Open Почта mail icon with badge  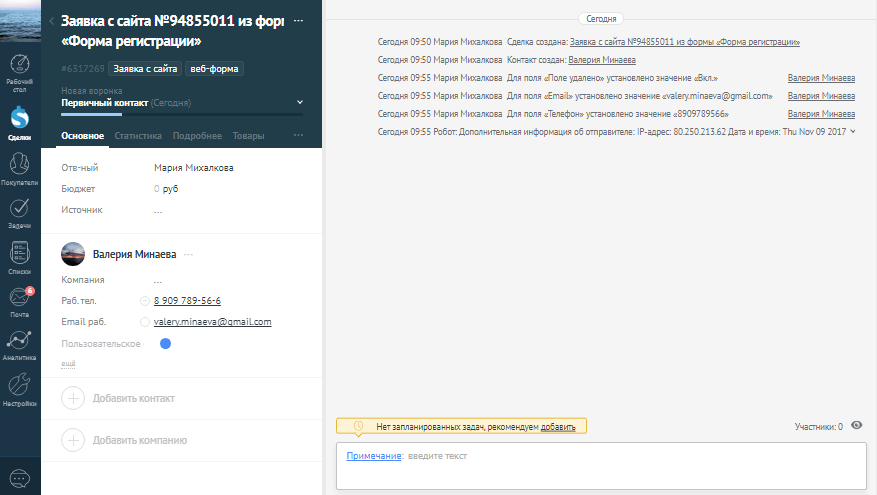19,299
